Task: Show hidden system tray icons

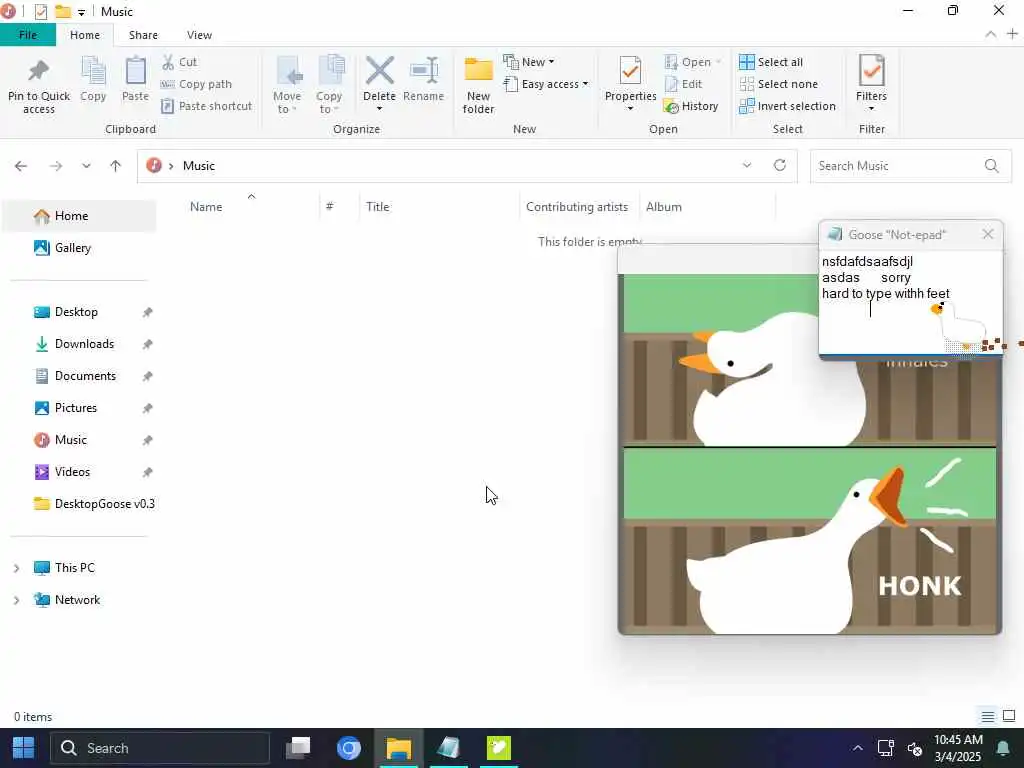Action: coord(857,748)
